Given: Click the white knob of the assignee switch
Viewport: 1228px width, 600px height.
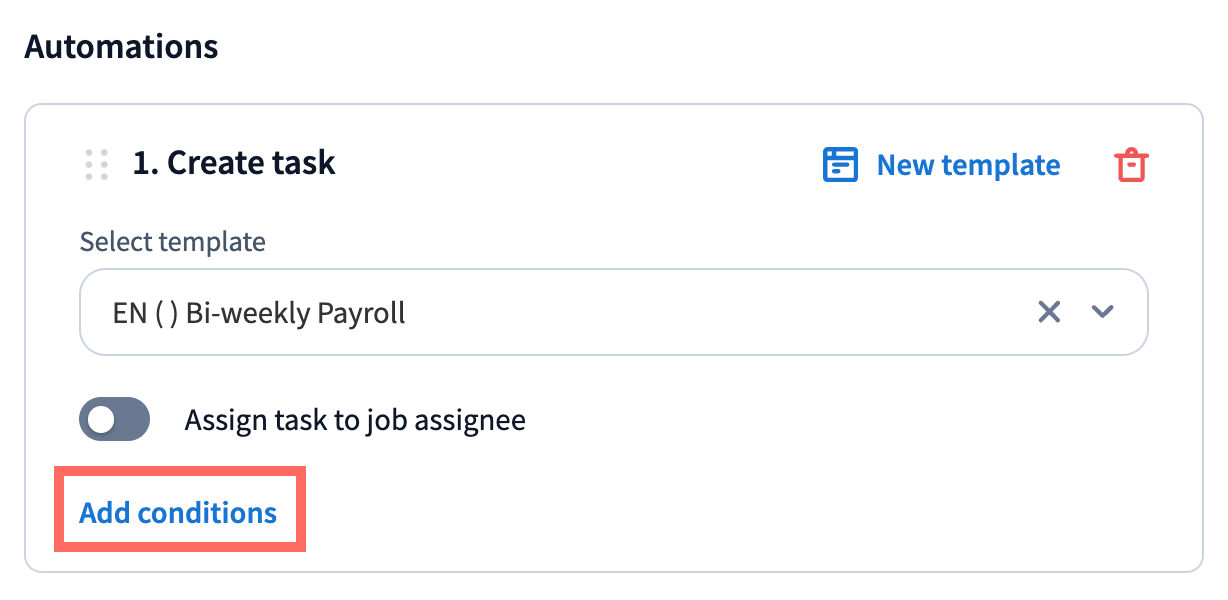Looking at the screenshot, I should click(x=101, y=420).
